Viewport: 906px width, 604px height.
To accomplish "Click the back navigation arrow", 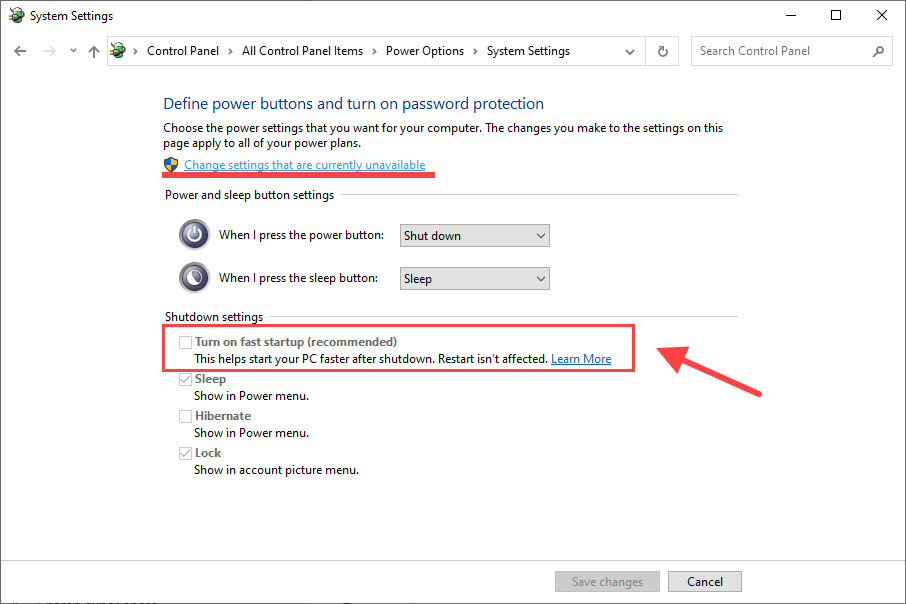I will point(20,50).
